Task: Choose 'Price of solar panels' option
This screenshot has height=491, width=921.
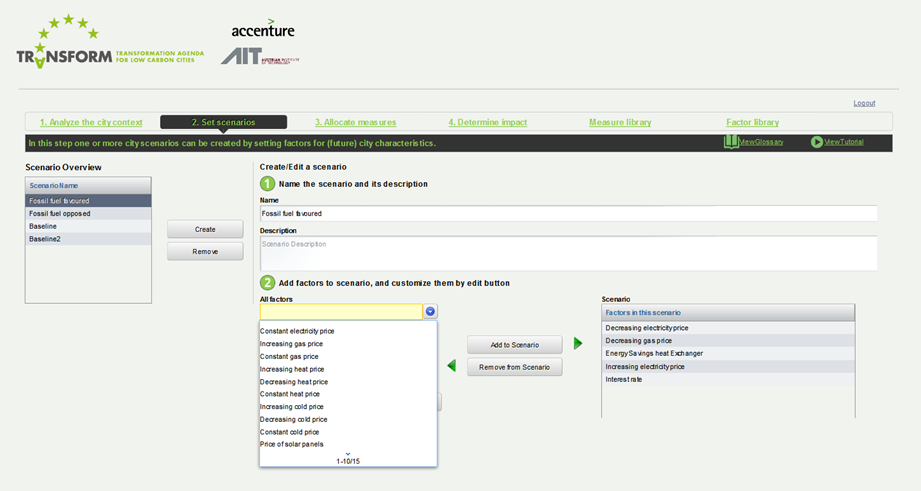Action: [292, 444]
